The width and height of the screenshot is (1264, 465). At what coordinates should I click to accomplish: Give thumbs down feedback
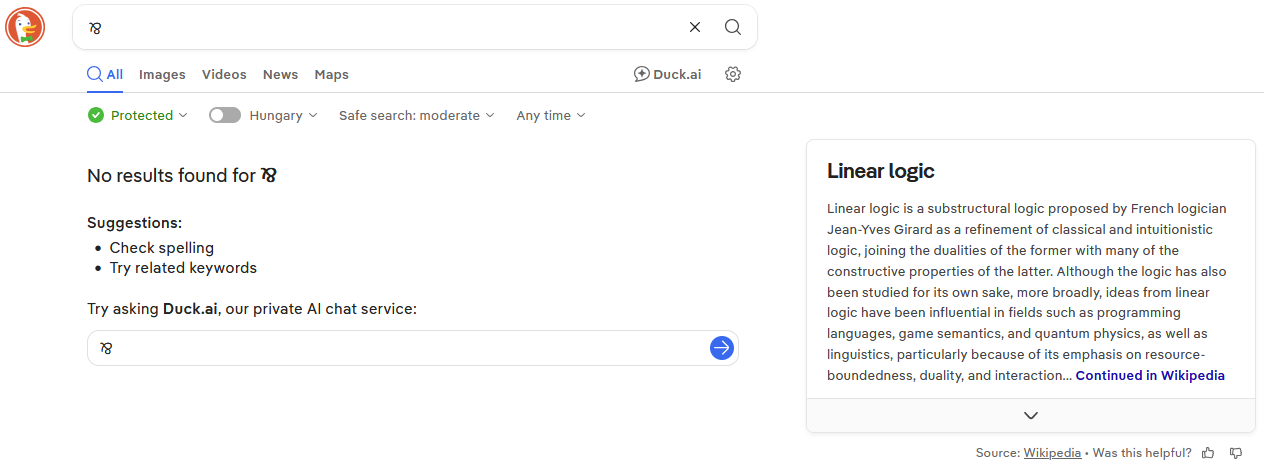pos(1236,453)
